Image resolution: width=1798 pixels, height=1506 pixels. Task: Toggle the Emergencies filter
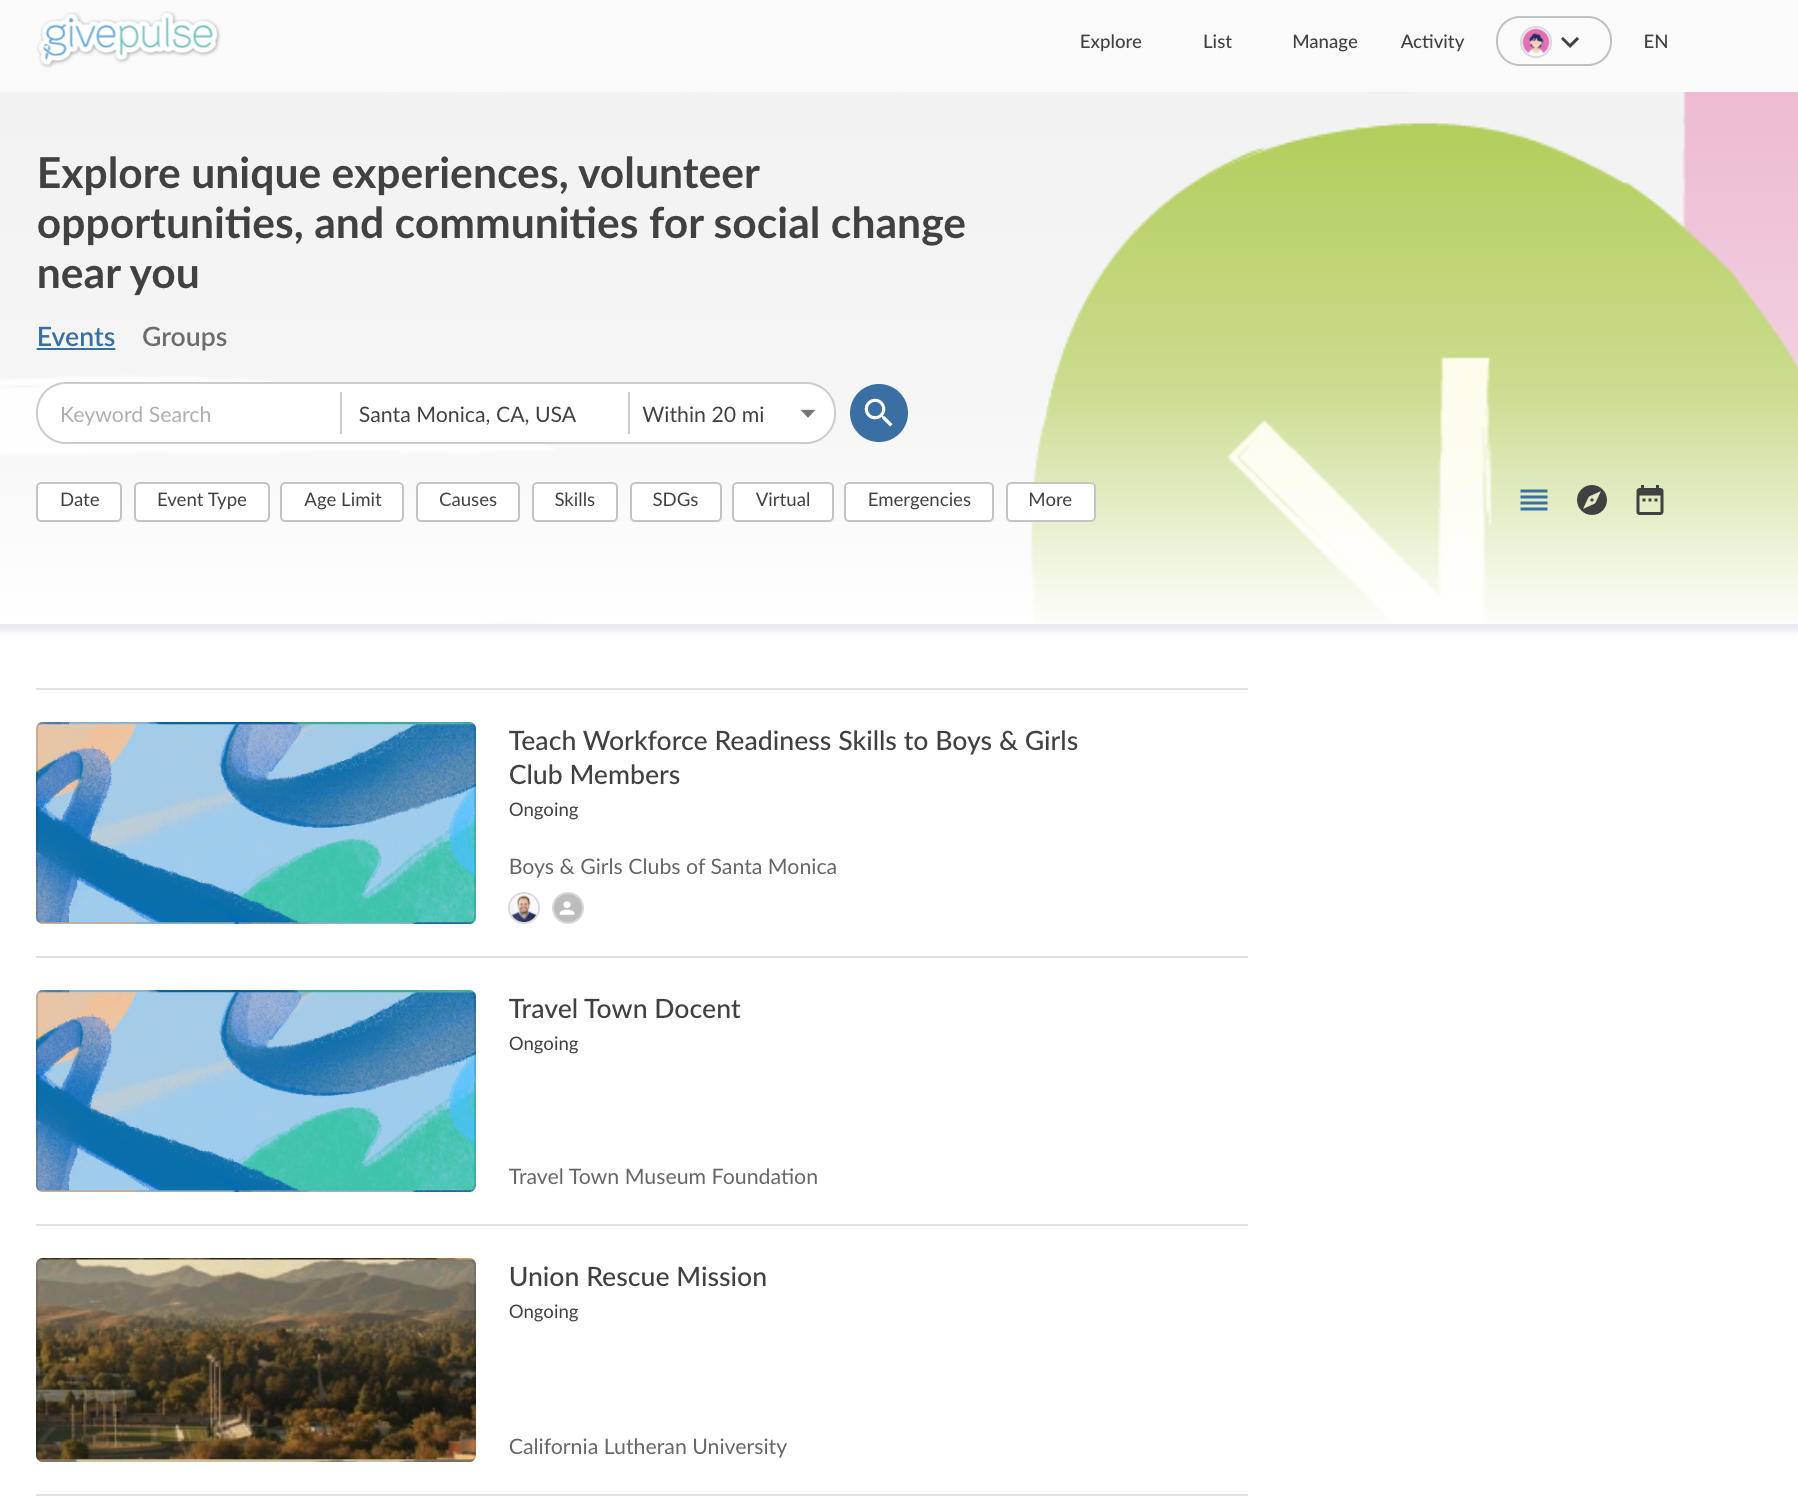pyautogui.click(x=918, y=501)
